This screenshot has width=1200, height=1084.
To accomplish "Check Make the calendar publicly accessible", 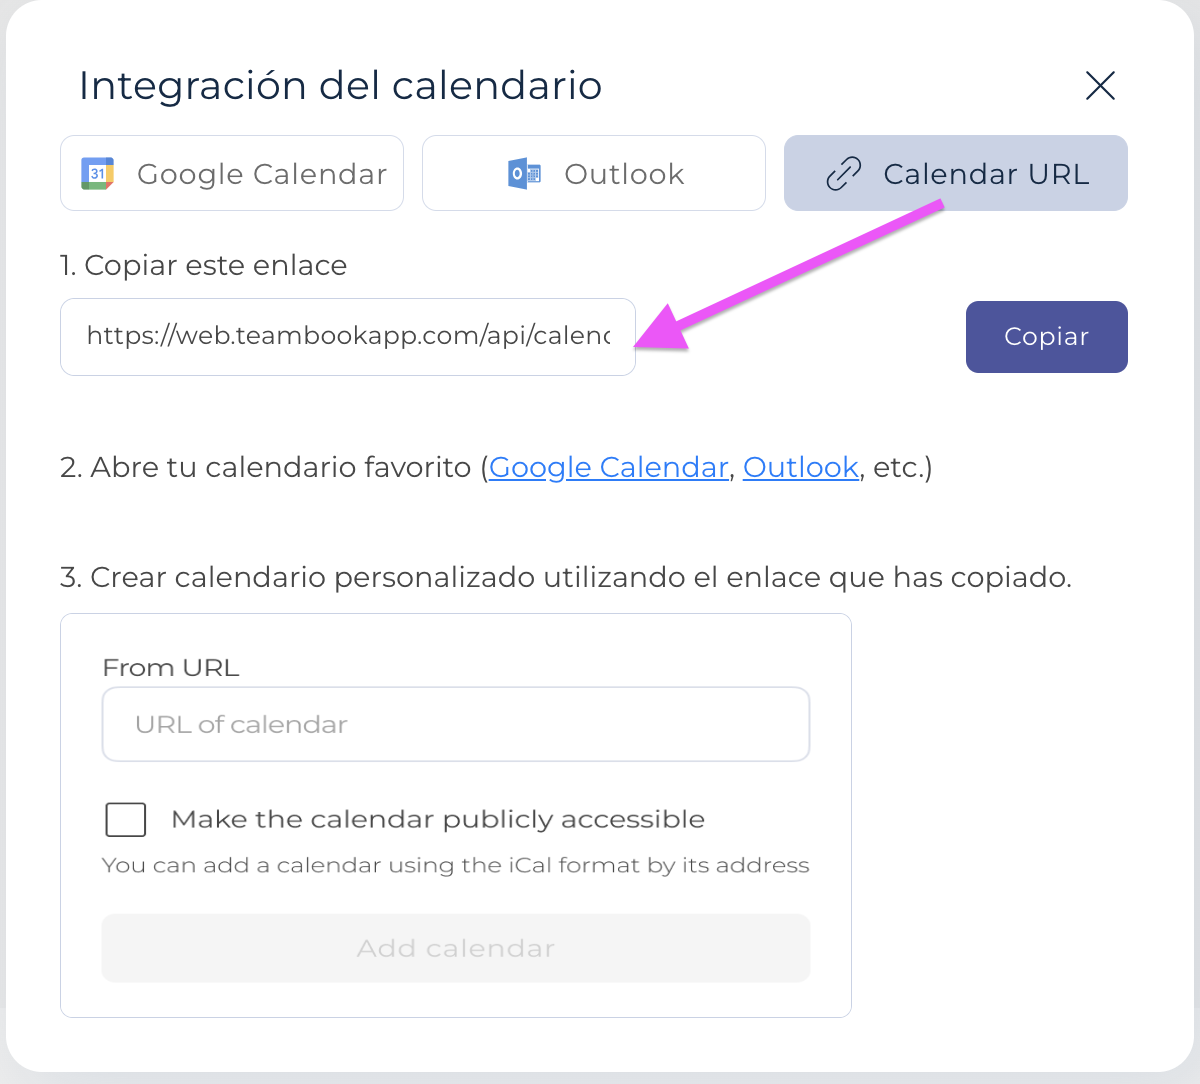I will point(126,820).
